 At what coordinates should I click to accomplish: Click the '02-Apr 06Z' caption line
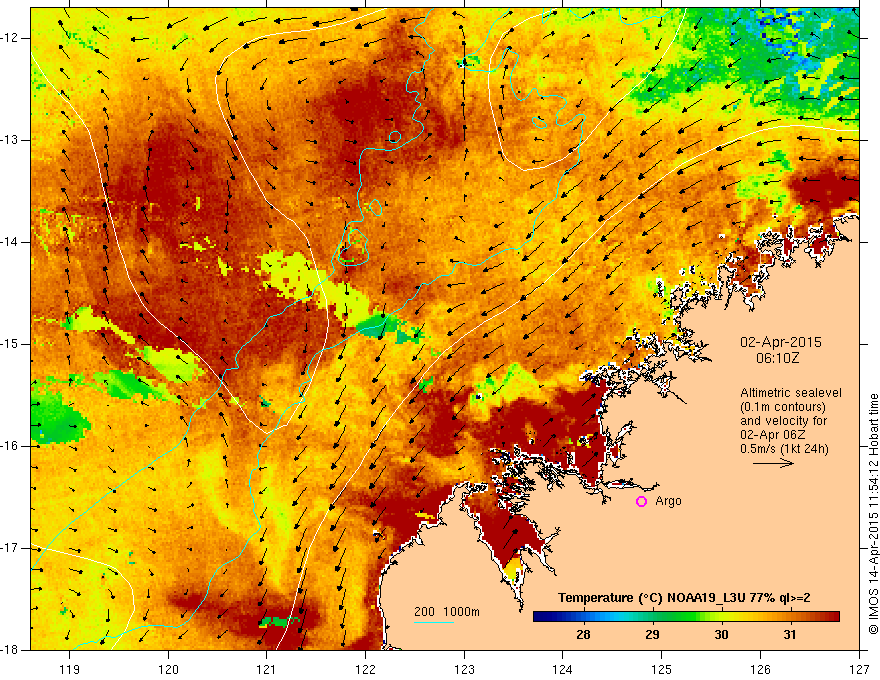pyautogui.click(x=773, y=435)
